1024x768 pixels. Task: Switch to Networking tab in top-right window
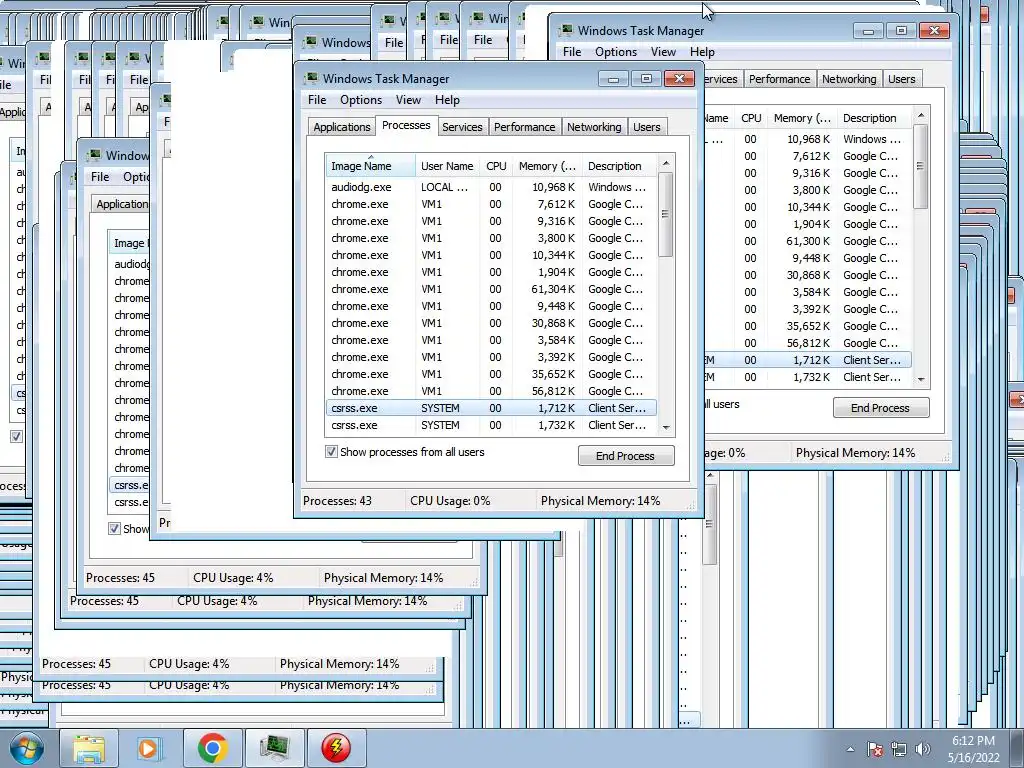(849, 79)
